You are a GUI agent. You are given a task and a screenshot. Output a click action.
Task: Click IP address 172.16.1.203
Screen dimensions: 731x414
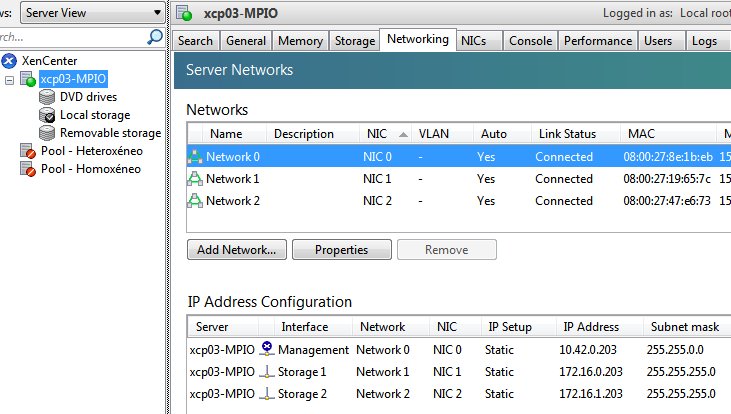(591, 393)
